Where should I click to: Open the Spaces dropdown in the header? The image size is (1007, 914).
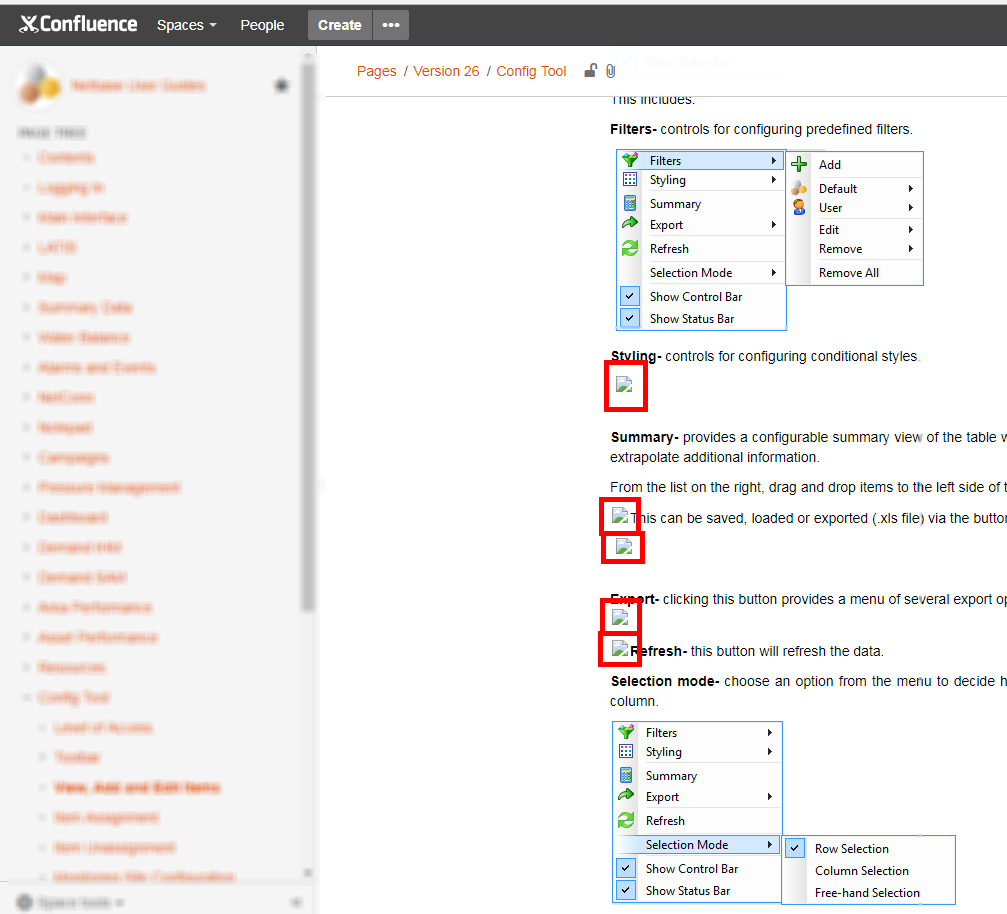point(187,25)
